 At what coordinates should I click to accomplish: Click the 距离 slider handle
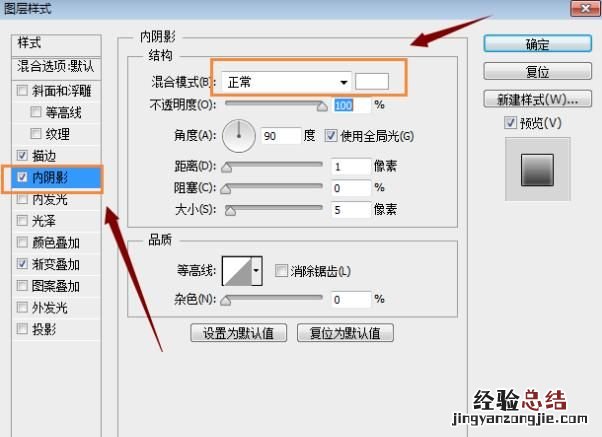click(x=227, y=167)
